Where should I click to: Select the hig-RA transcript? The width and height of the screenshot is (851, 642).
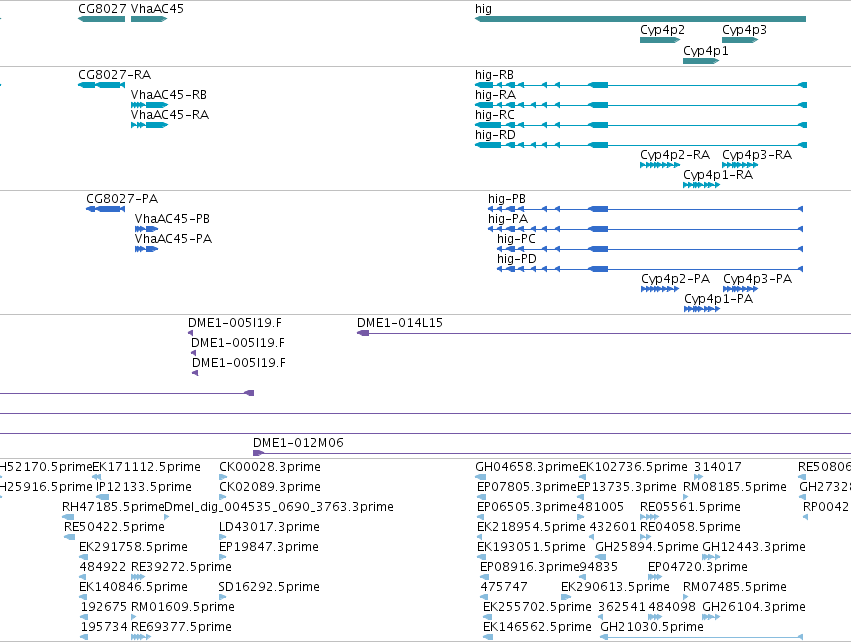(x=495, y=95)
